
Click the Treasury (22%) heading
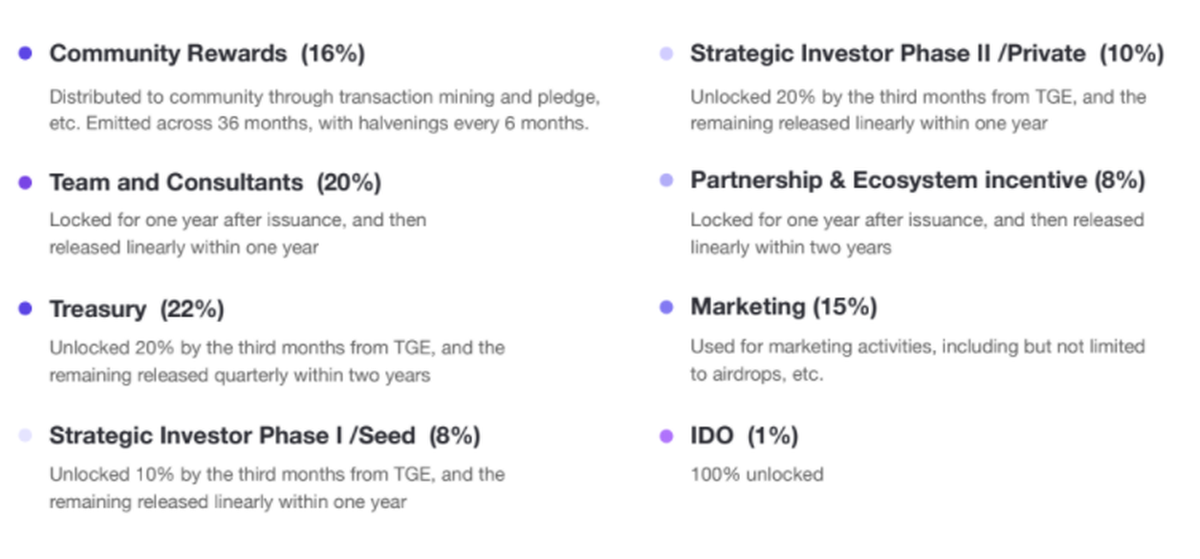(137, 309)
